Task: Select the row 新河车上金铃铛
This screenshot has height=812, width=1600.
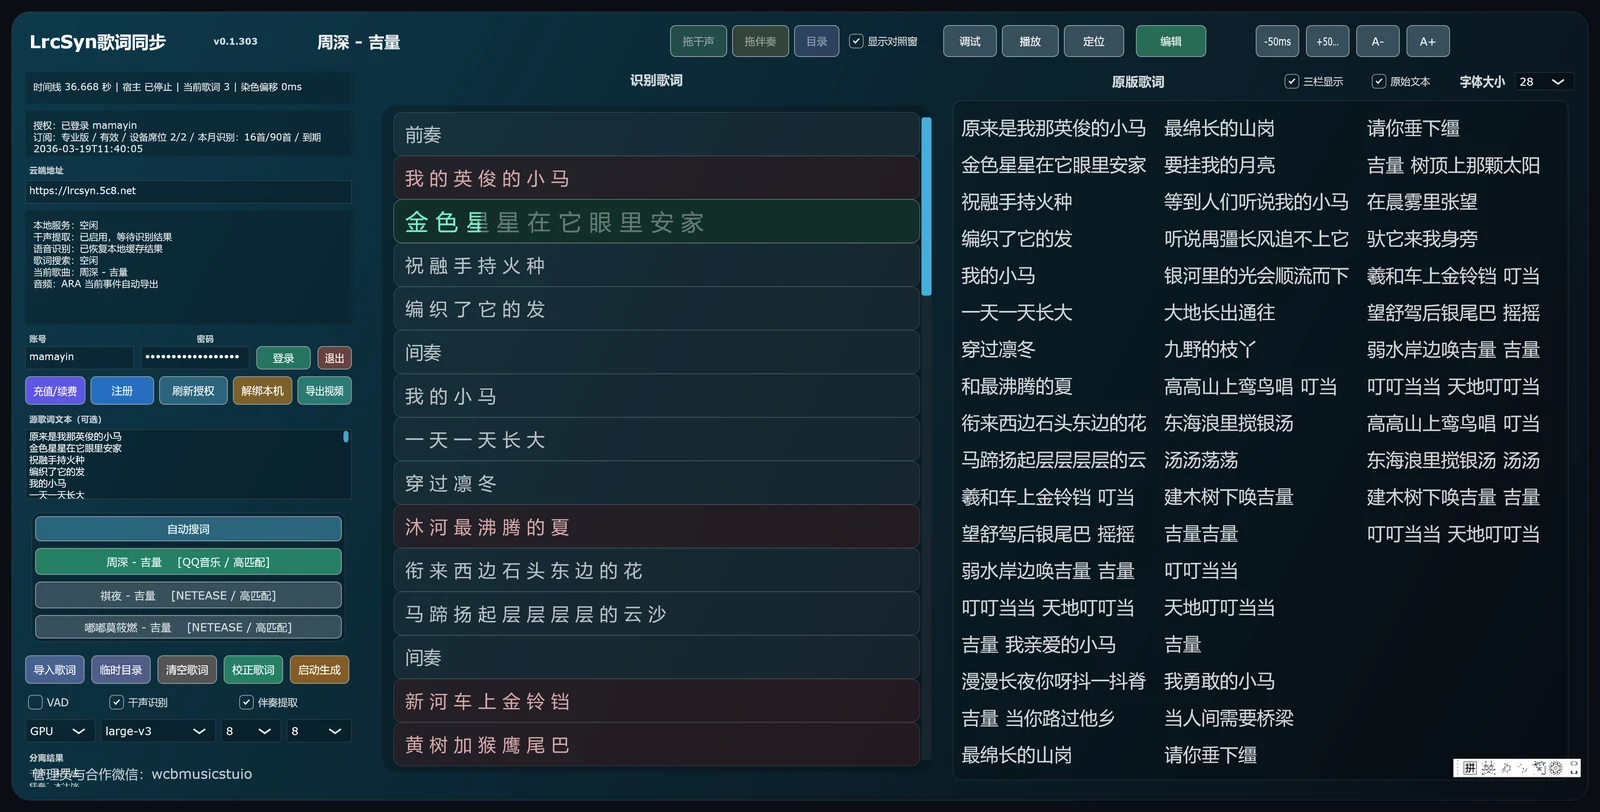Action: click(656, 701)
